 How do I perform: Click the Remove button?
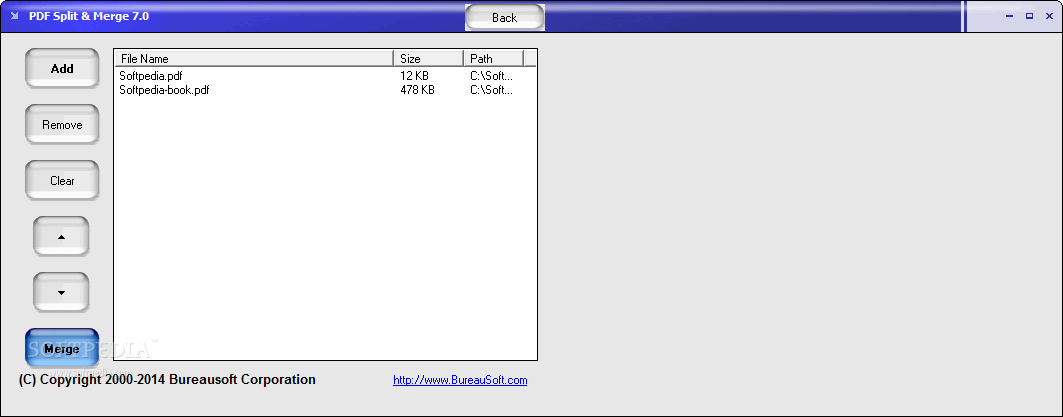coord(62,125)
